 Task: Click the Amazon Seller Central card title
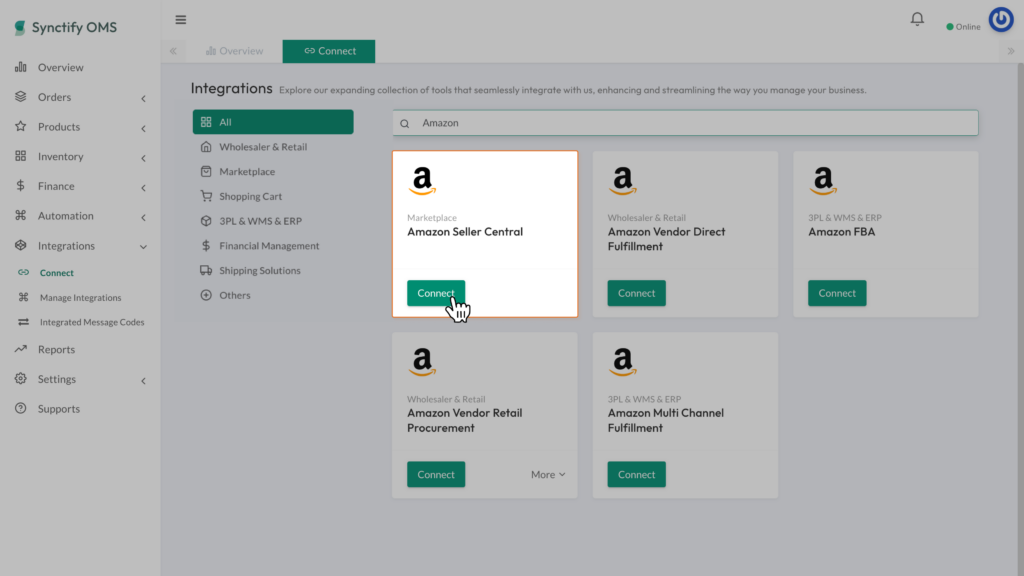click(x=465, y=232)
